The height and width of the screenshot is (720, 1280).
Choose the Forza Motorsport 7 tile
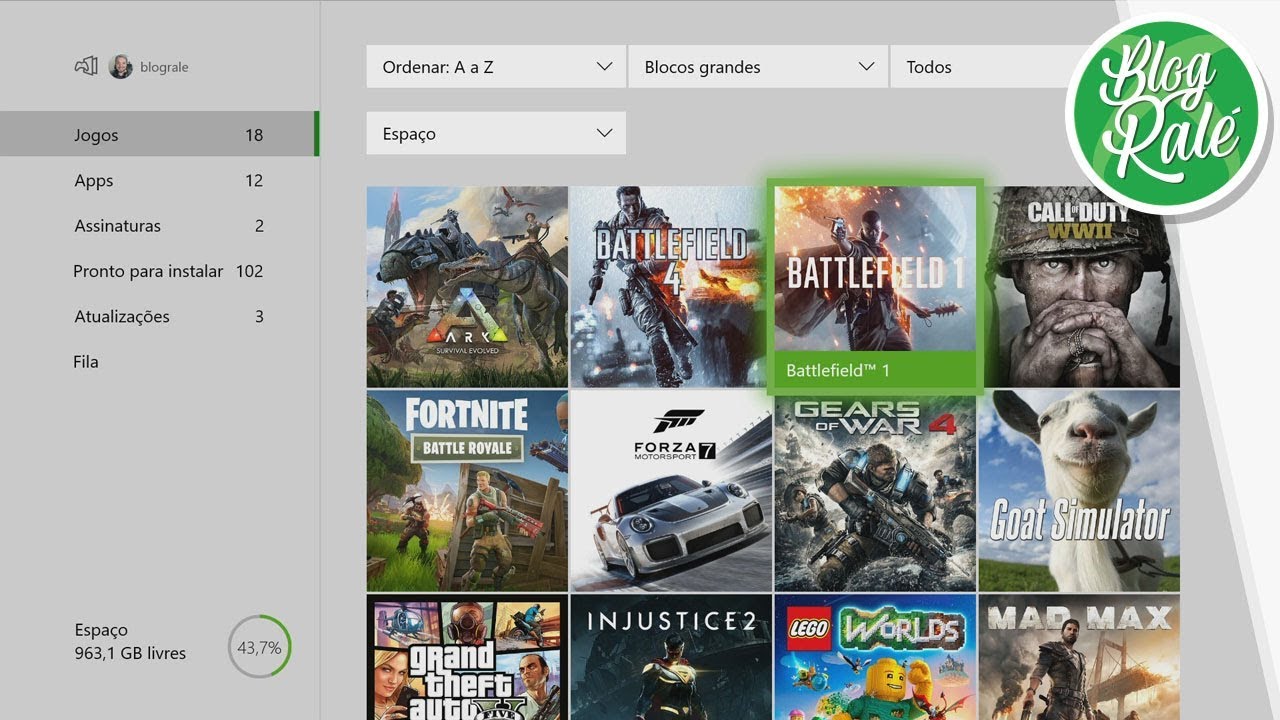tap(671, 491)
